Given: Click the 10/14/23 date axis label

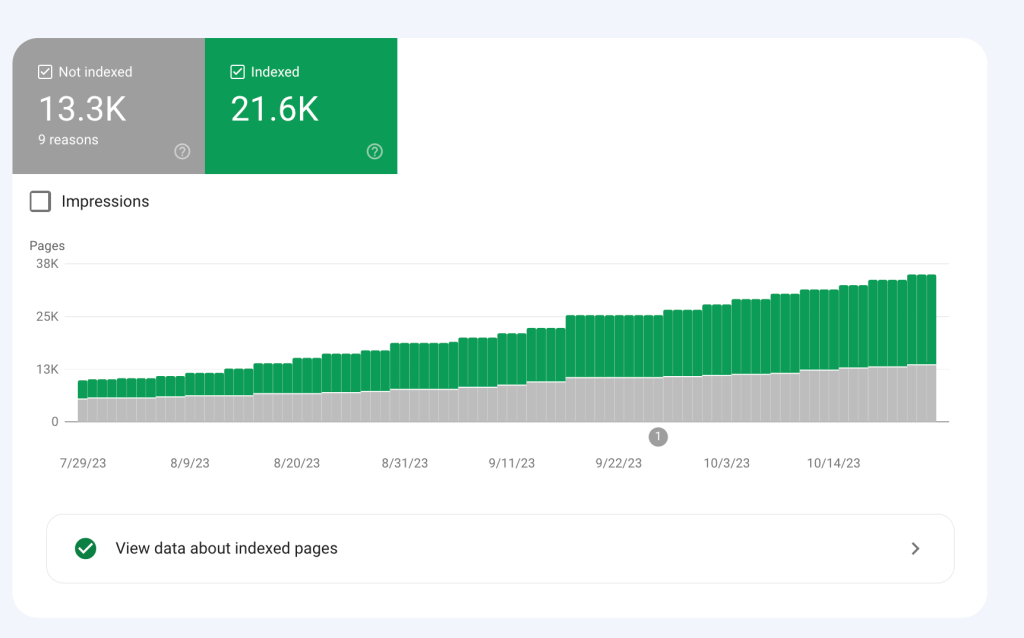Looking at the screenshot, I should click(x=833, y=463).
